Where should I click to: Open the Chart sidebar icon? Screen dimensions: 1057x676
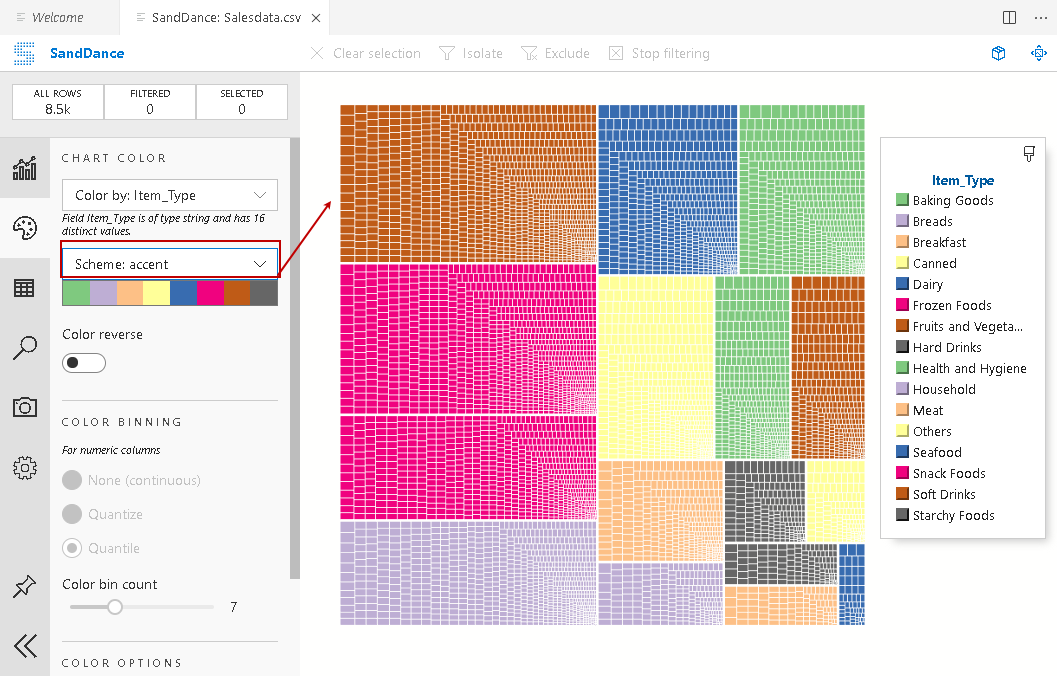[25, 168]
